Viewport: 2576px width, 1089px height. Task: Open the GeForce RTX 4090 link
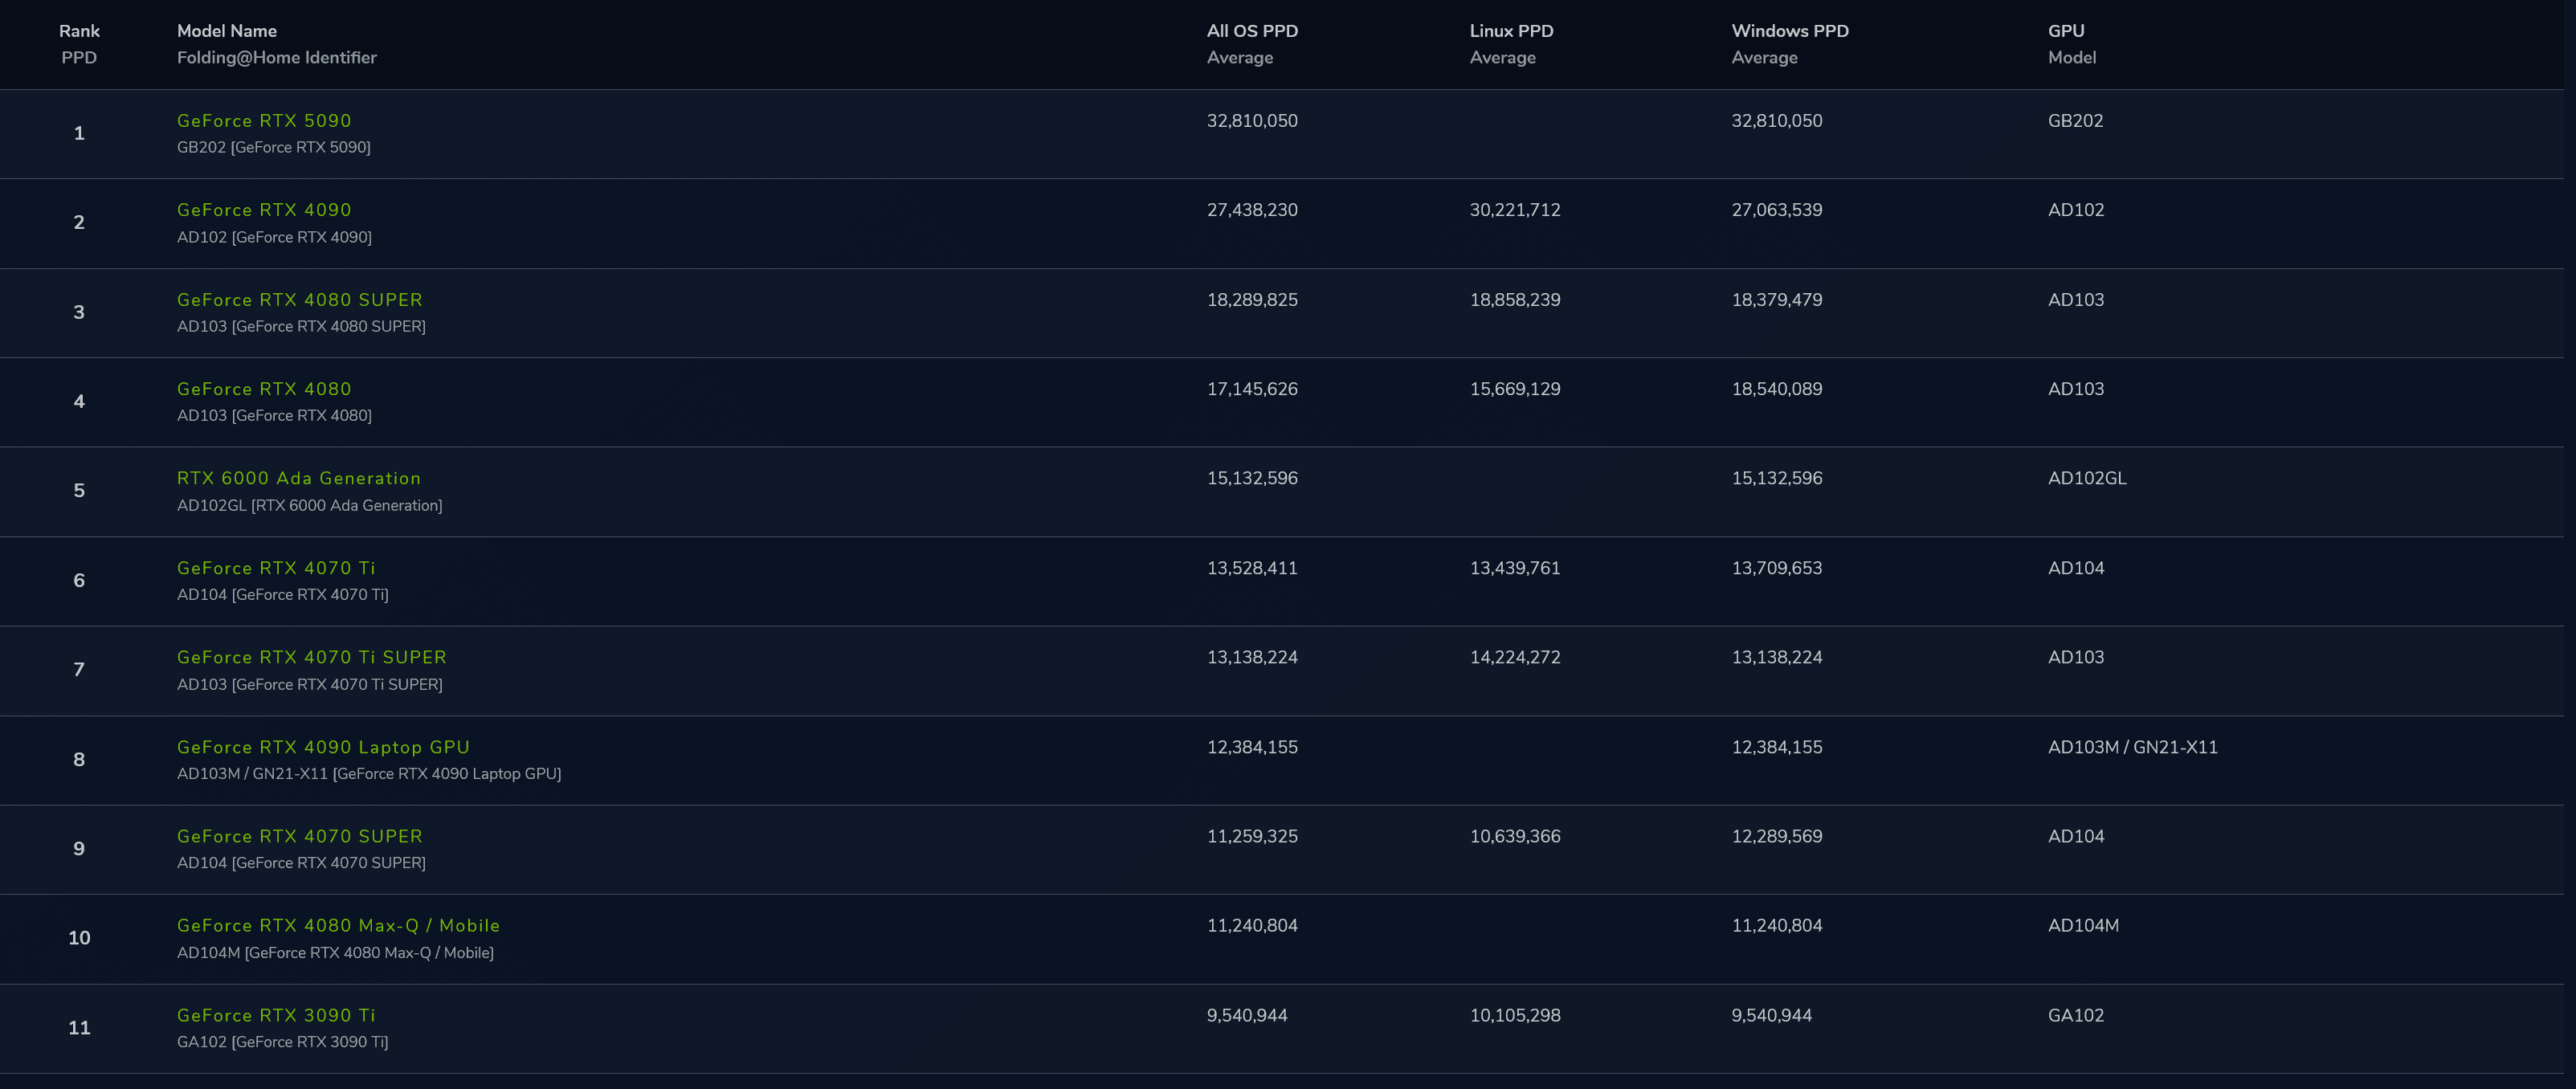pyautogui.click(x=264, y=210)
